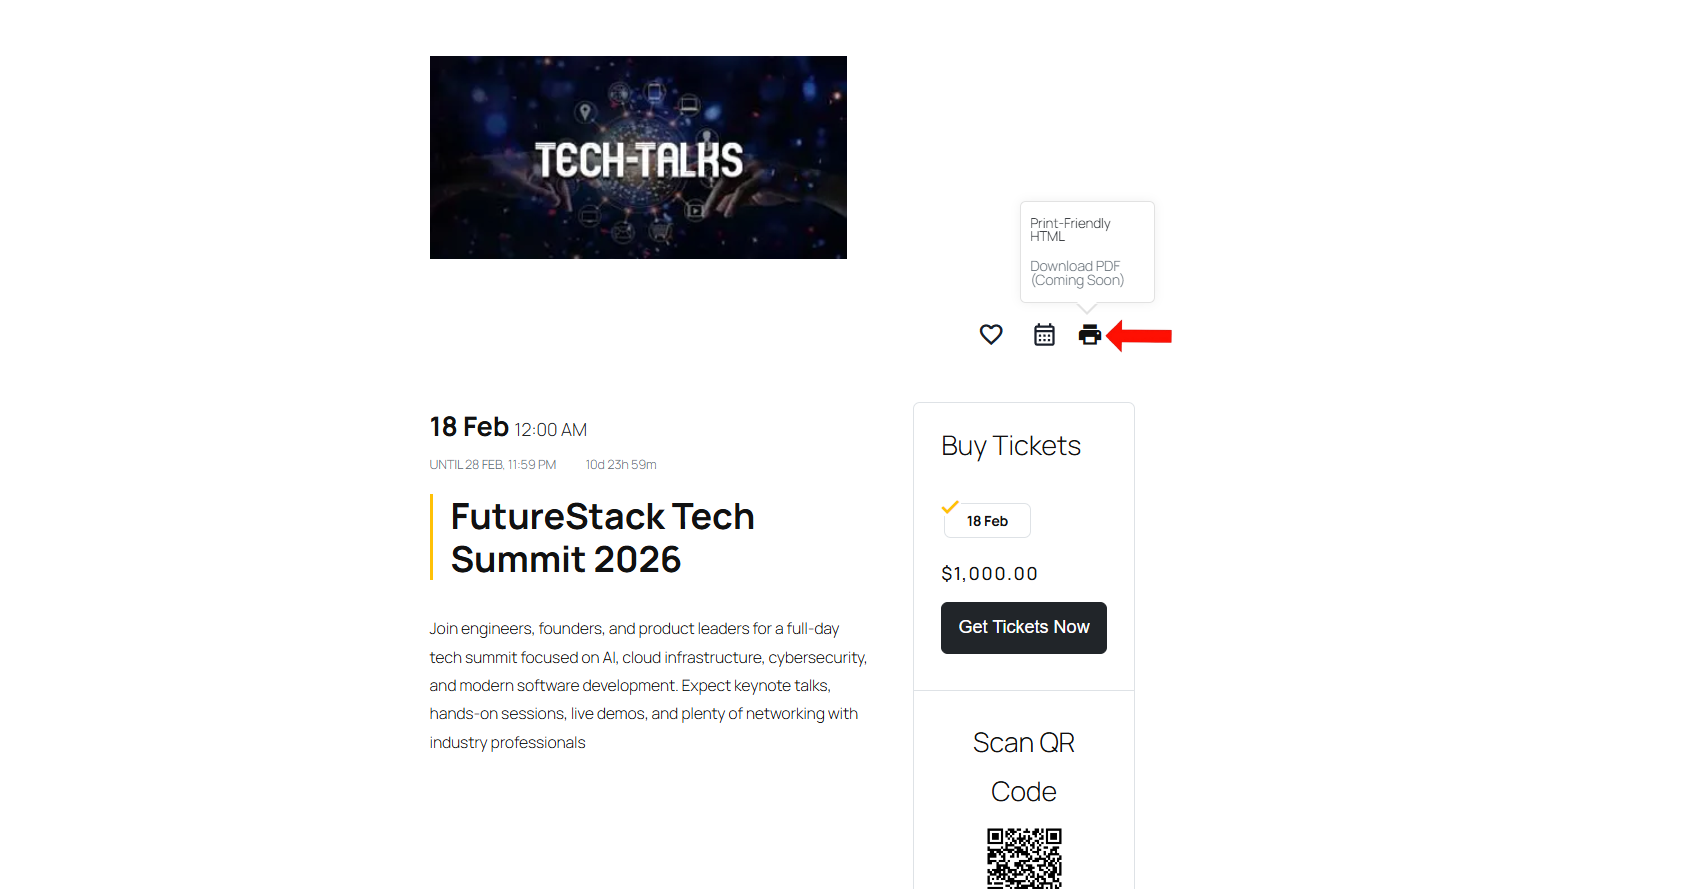Click the $1,000.00 ticket price
The height and width of the screenshot is (889, 1688).
989,574
